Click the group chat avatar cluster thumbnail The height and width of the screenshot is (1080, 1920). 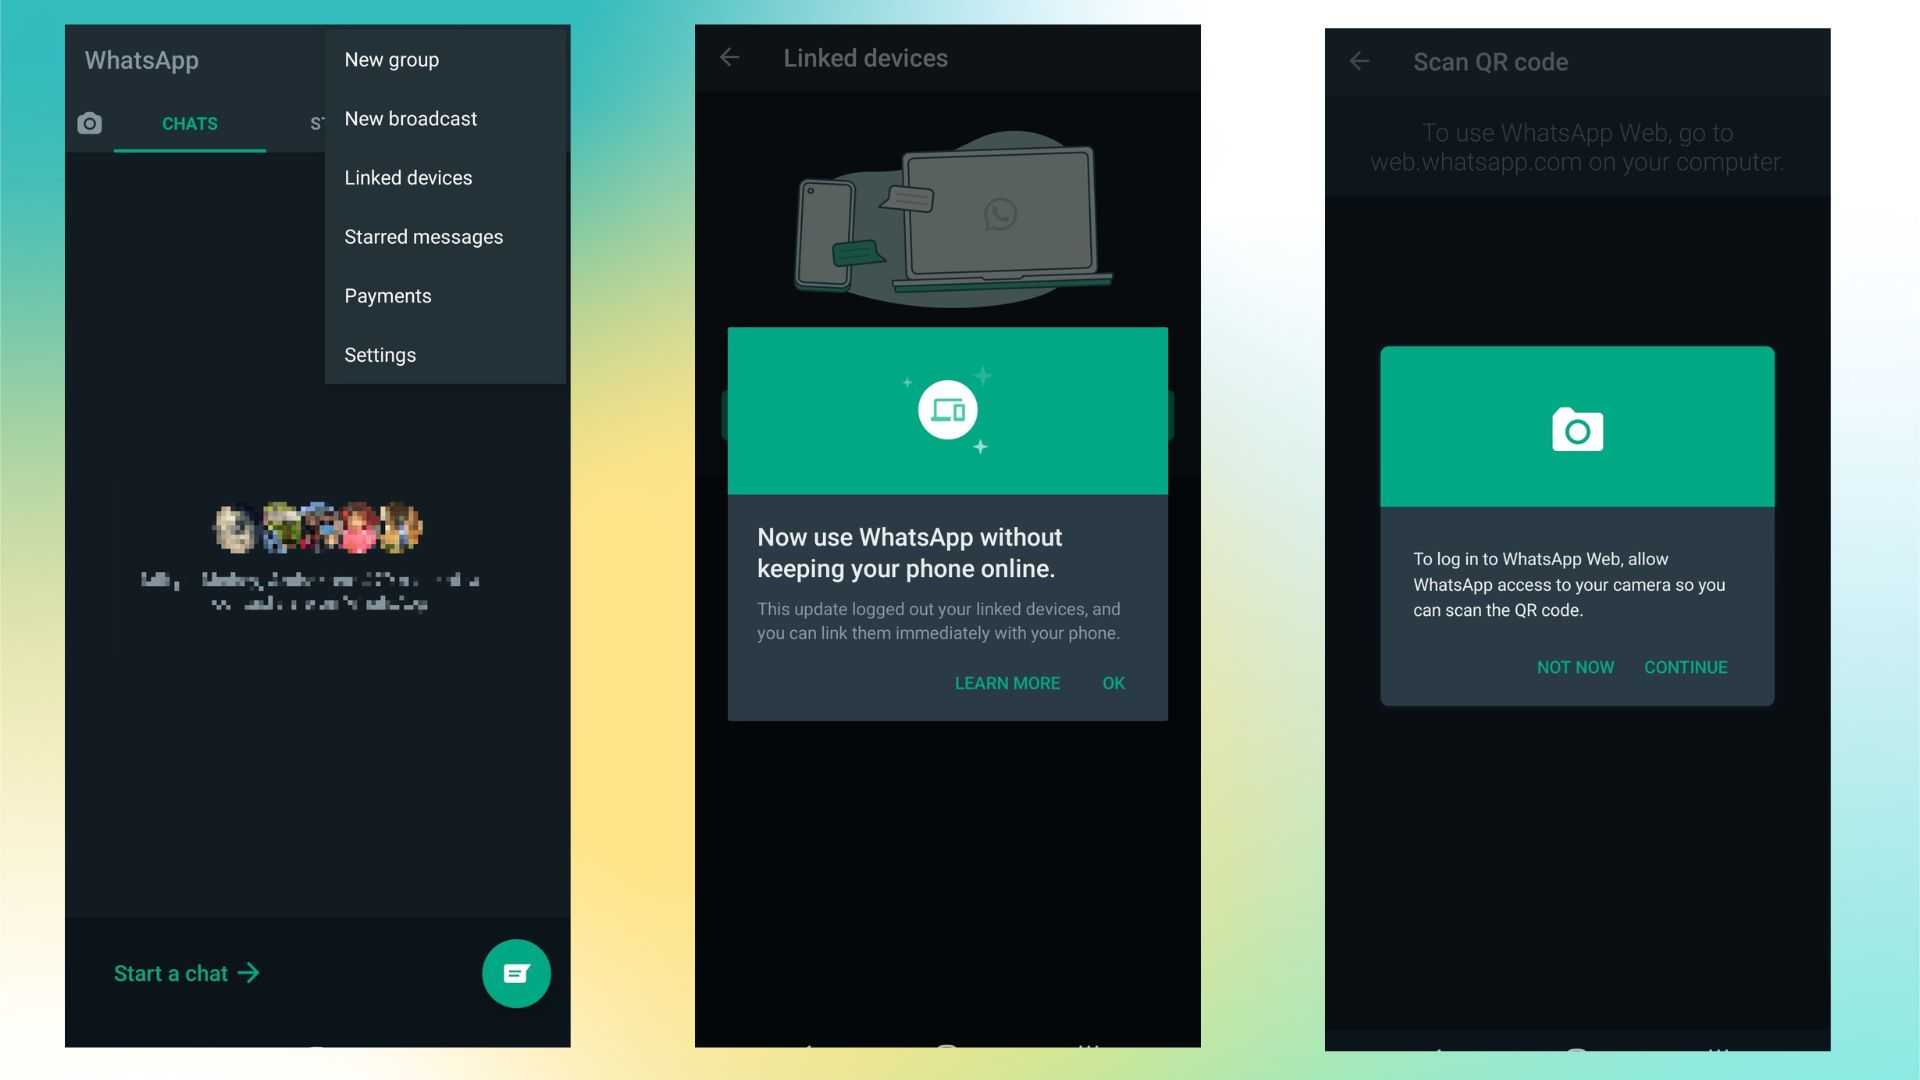(x=316, y=525)
